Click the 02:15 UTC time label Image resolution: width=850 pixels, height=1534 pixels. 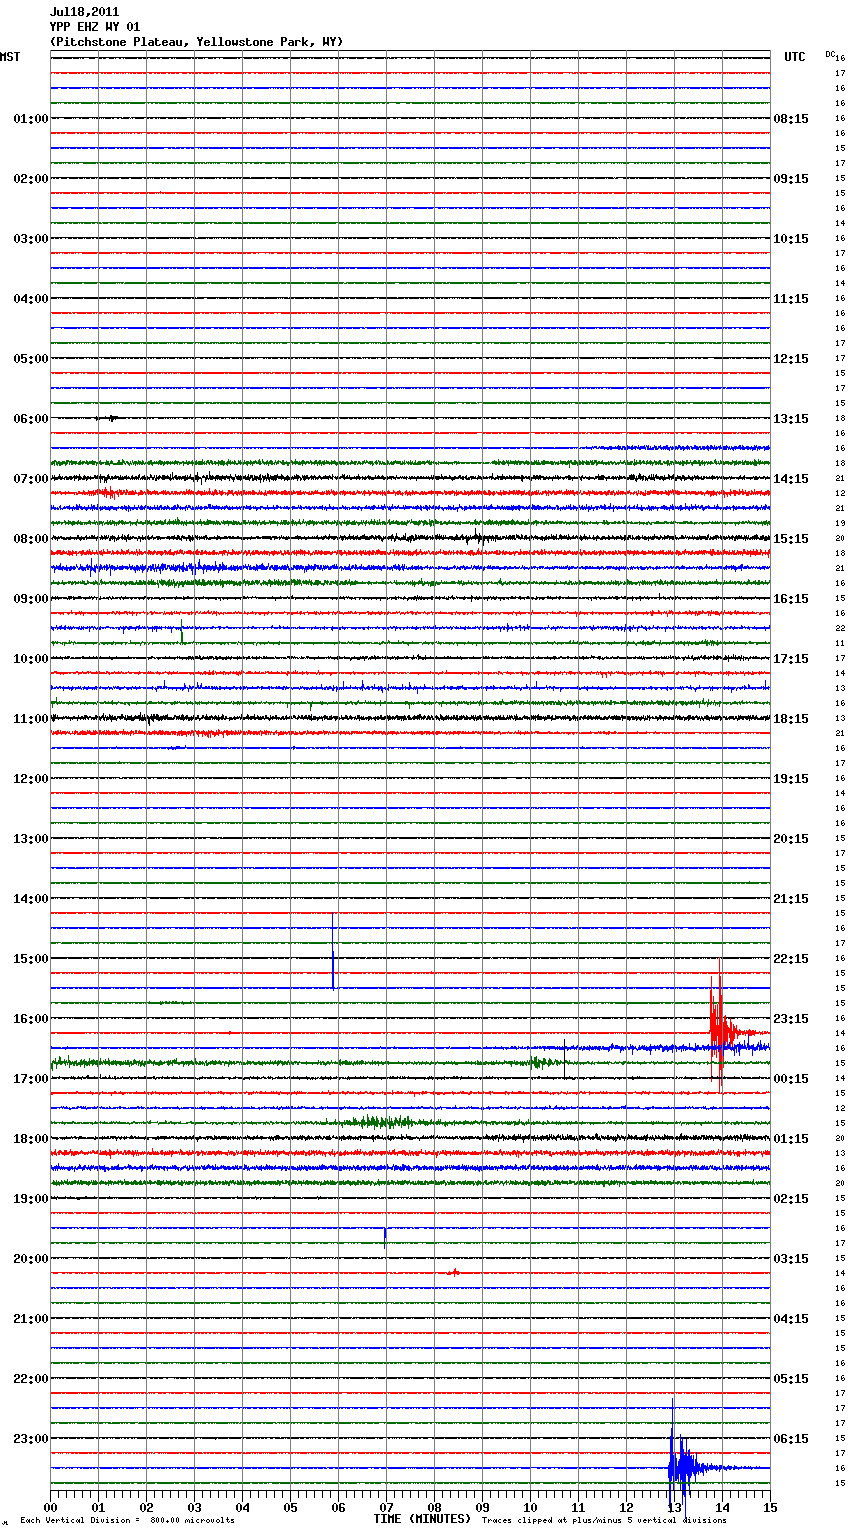791,1199
